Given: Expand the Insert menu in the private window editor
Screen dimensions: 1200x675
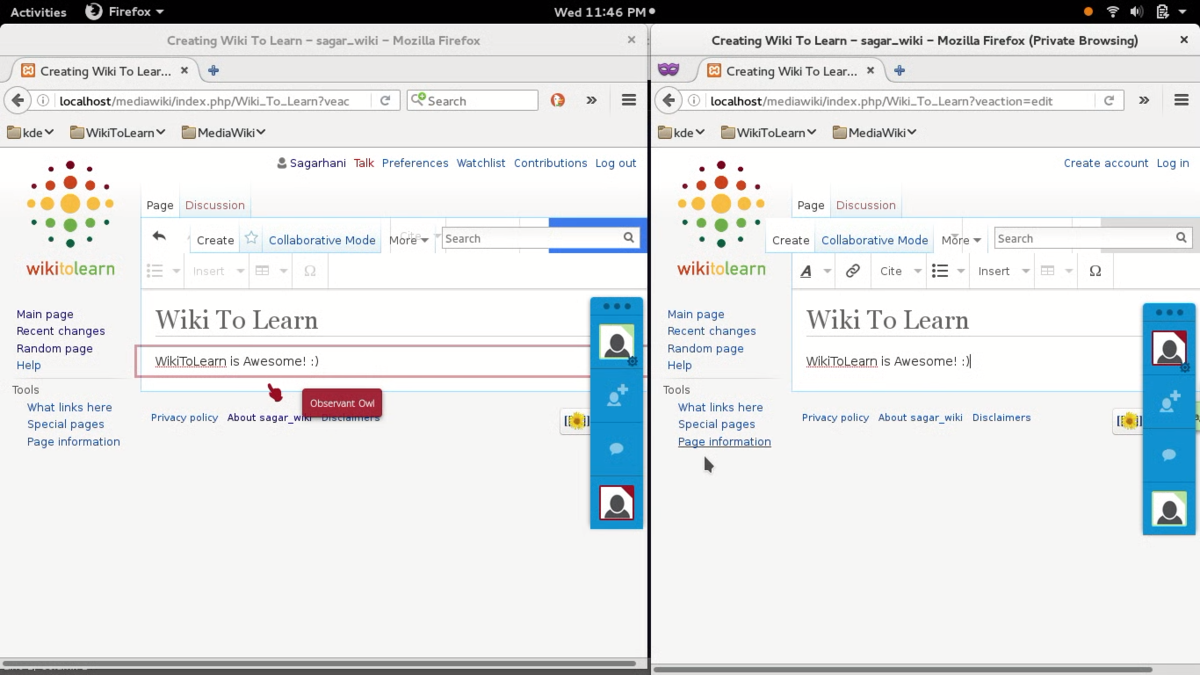Looking at the screenshot, I should pyautogui.click(x=1003, y=271).
